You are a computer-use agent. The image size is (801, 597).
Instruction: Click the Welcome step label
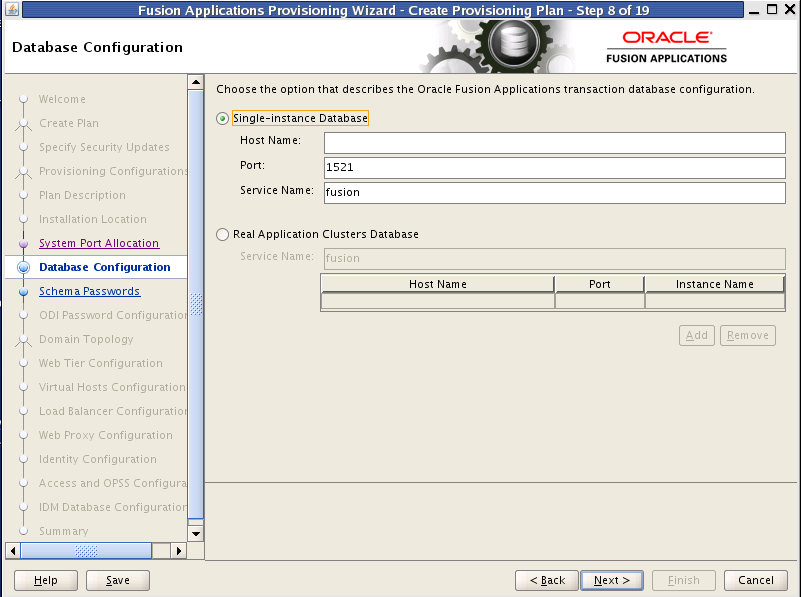click(62, 99)
